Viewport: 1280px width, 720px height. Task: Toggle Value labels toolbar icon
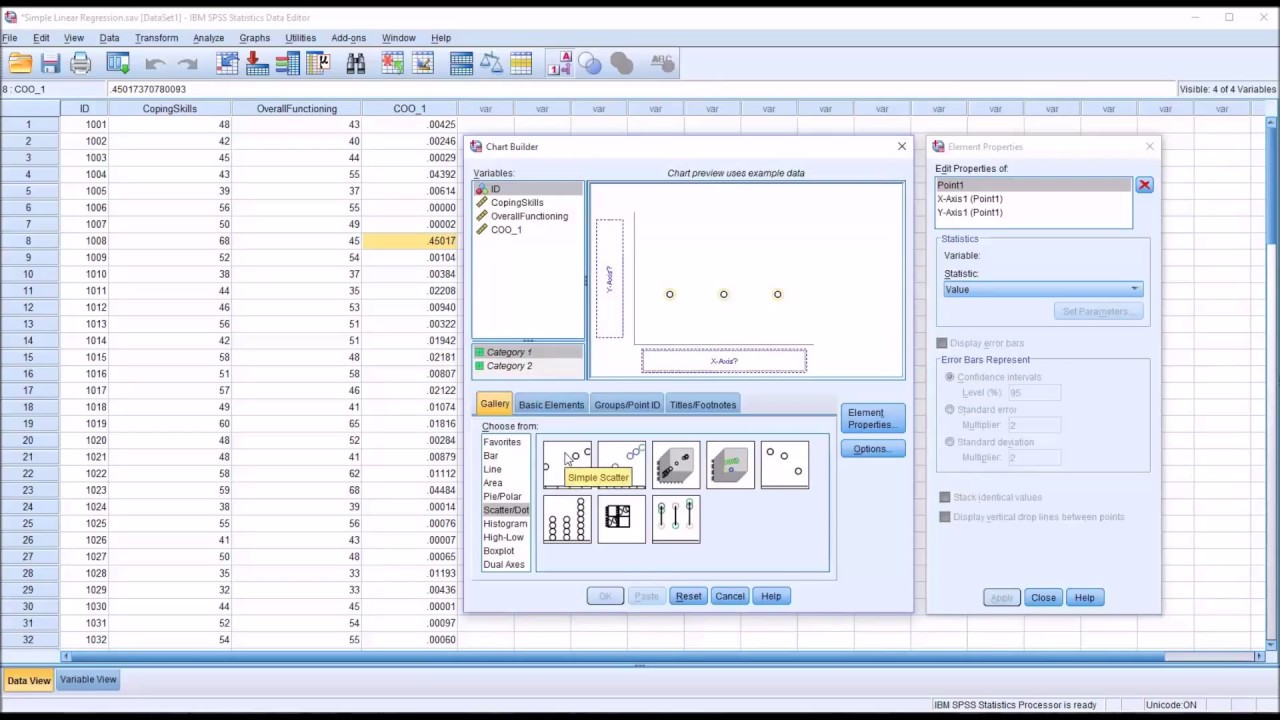click(559, 64)
